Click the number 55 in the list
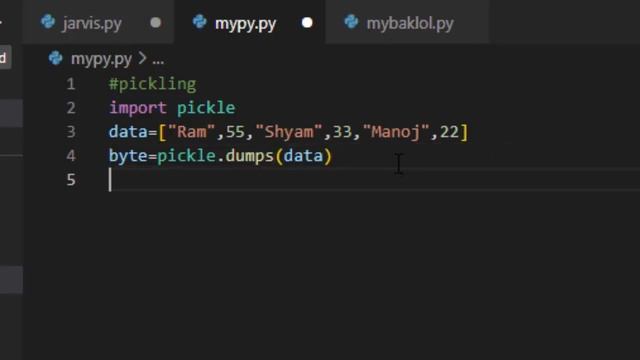640x360 pixels. 235,132
